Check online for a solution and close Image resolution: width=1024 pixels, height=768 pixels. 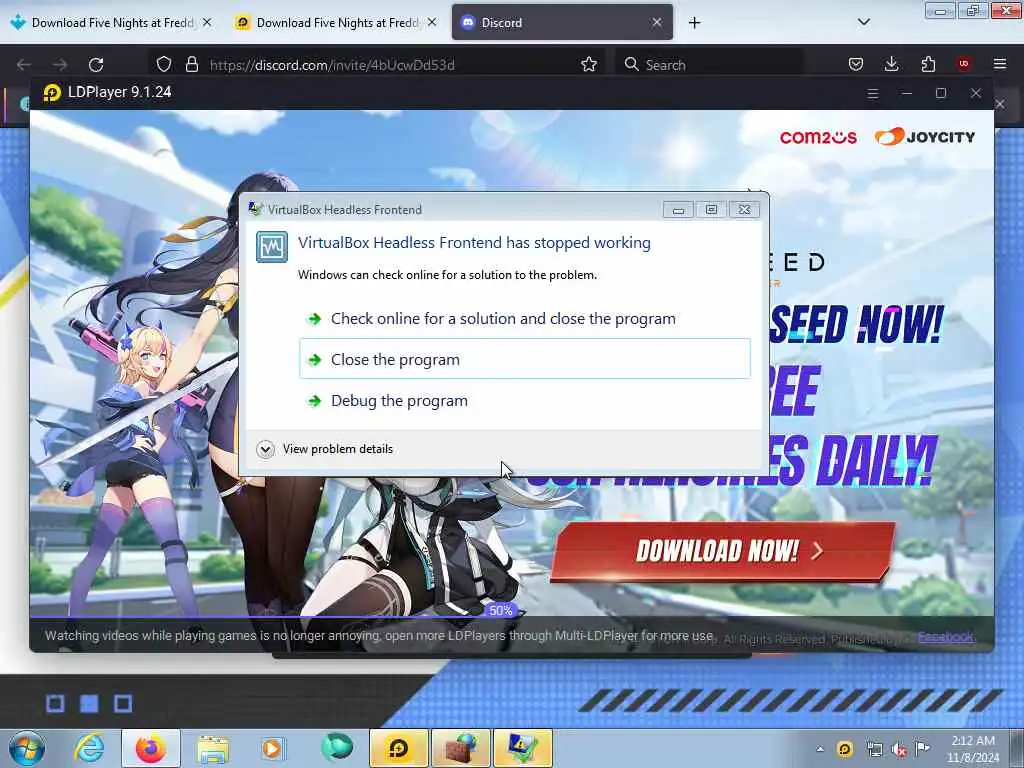pyautogui.click(x=524, y=318)
